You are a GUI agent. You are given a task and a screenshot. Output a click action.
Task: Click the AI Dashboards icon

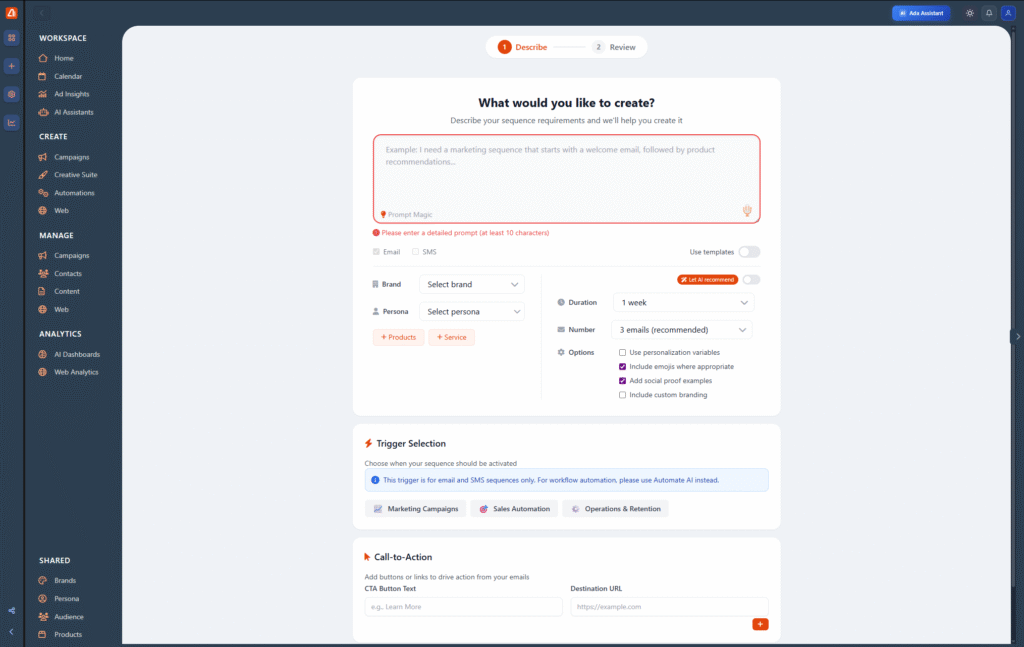tap(43, 355)
